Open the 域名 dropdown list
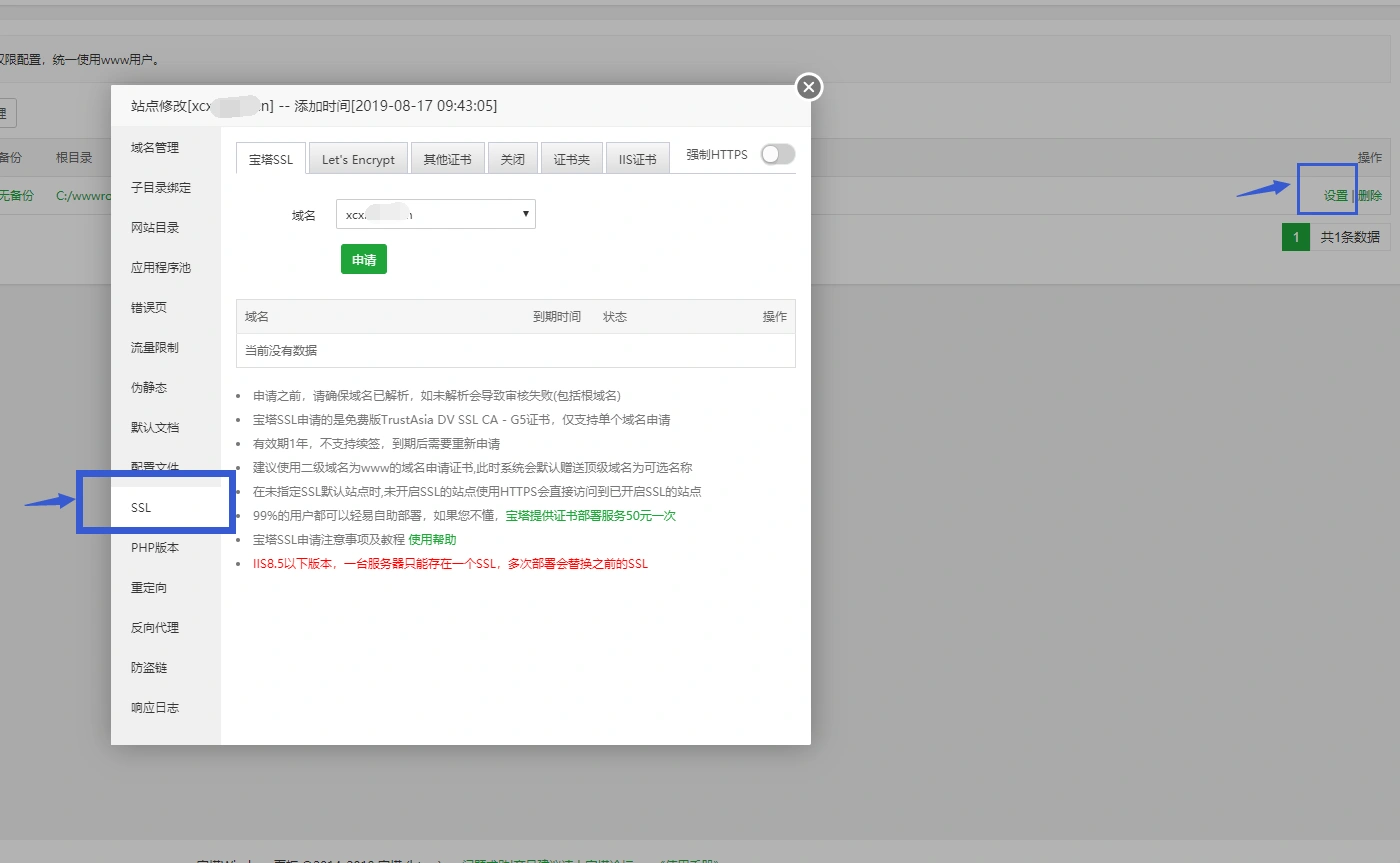The height and width of the screenshot is (863, 1400). pos(435,214)
